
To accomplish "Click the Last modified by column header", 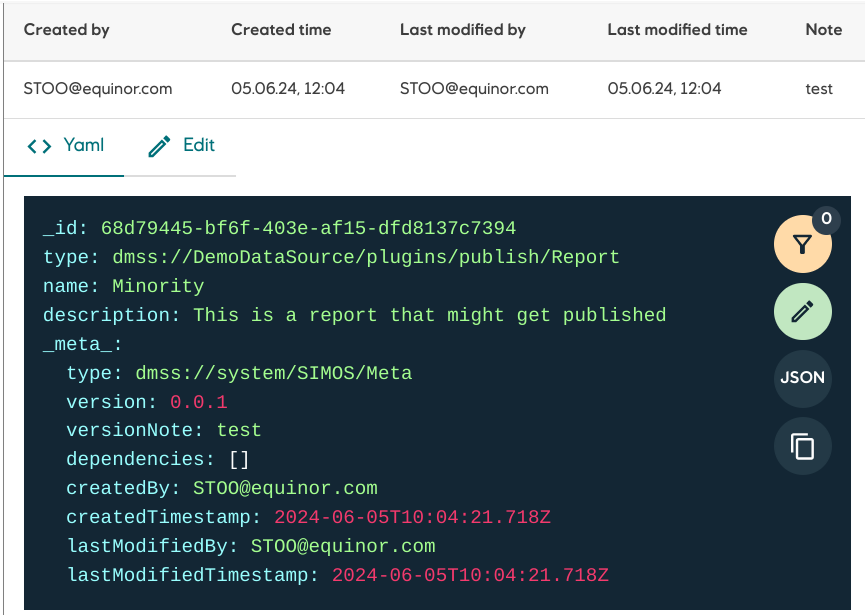I will [x=462, y=29].
